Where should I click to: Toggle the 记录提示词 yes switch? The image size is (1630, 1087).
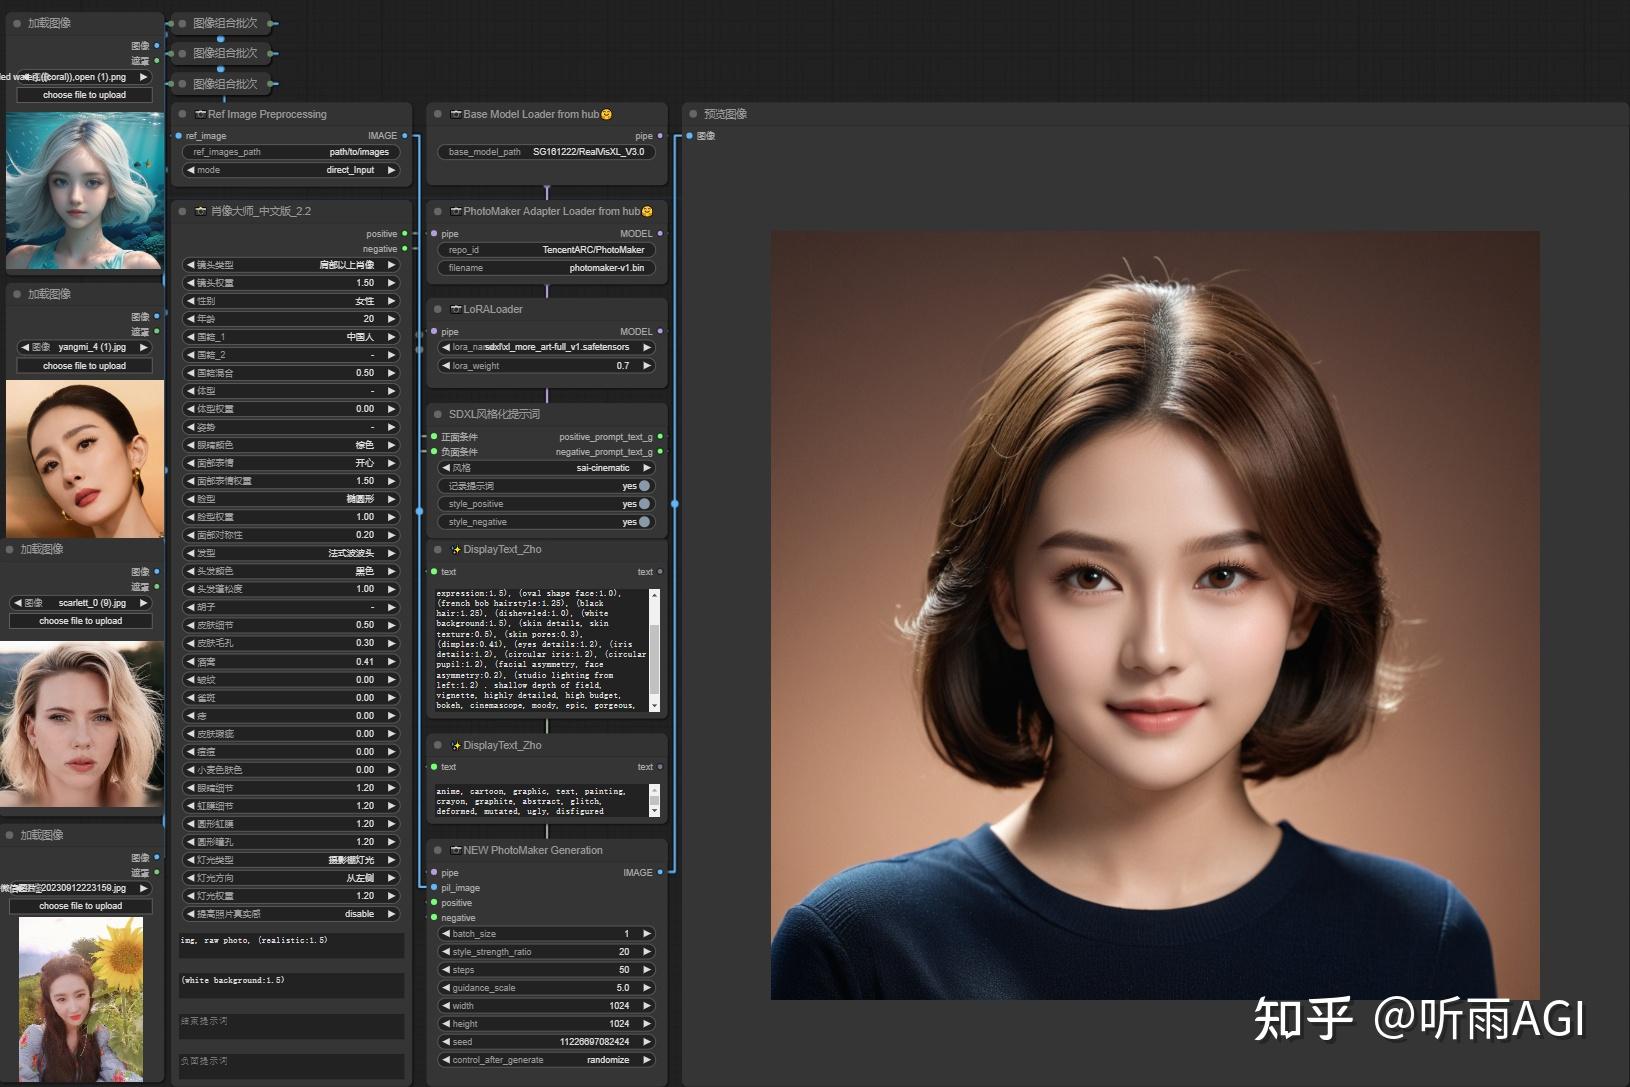click(x=644, y=485)
